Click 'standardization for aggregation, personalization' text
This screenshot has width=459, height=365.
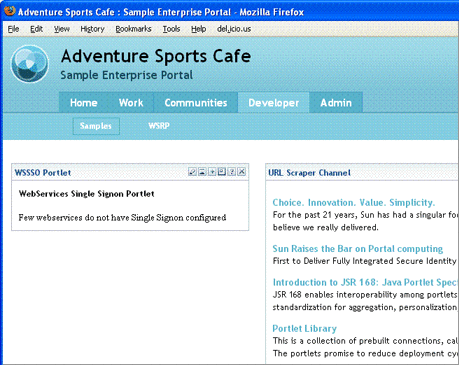click(365, 307)
